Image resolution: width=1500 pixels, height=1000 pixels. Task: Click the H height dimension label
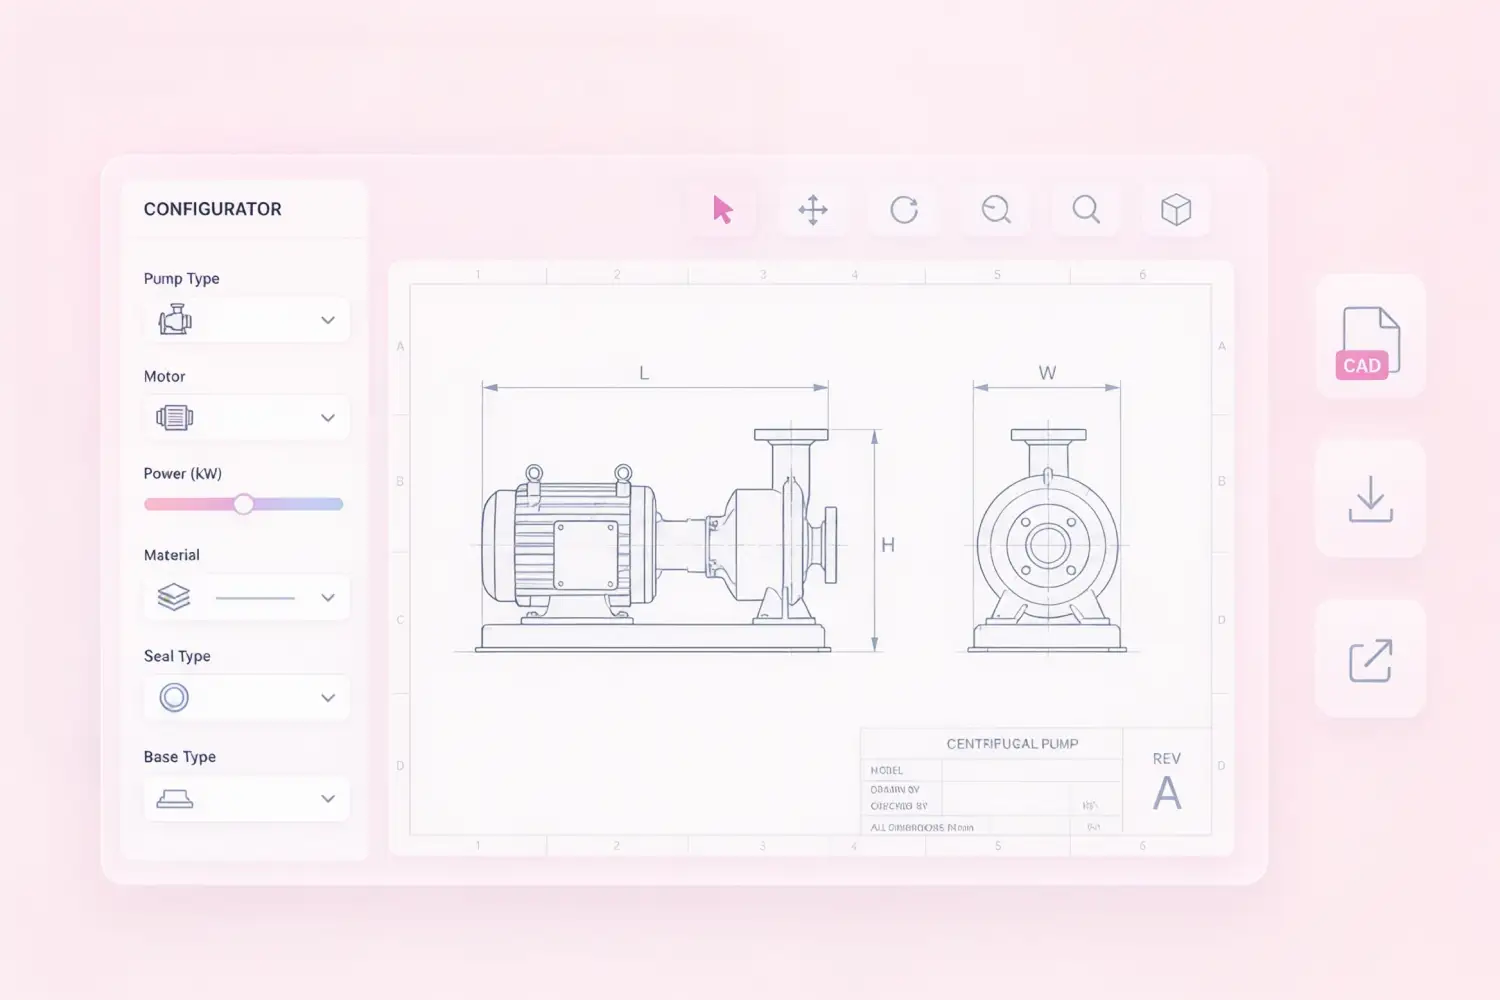[888, 545]
